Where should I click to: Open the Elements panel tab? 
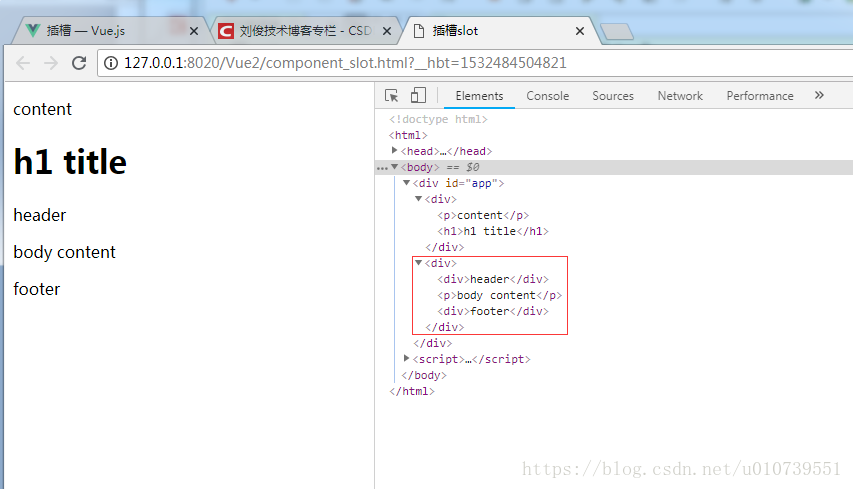click(x=479, y=96)
